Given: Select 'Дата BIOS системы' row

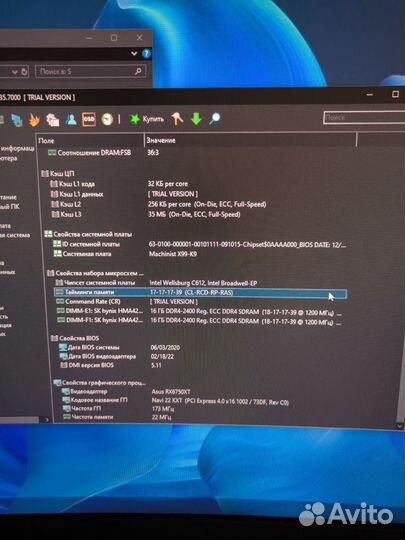Looking at the screenshot, I should (x=89, y=347).
